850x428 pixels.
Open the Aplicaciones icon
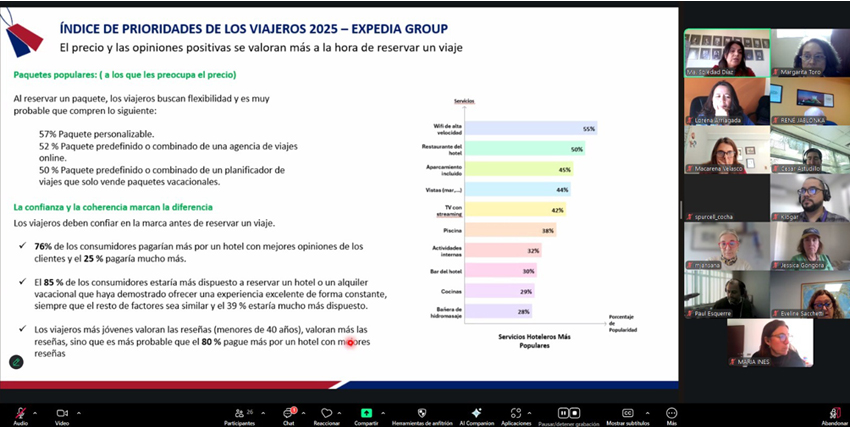516,412
